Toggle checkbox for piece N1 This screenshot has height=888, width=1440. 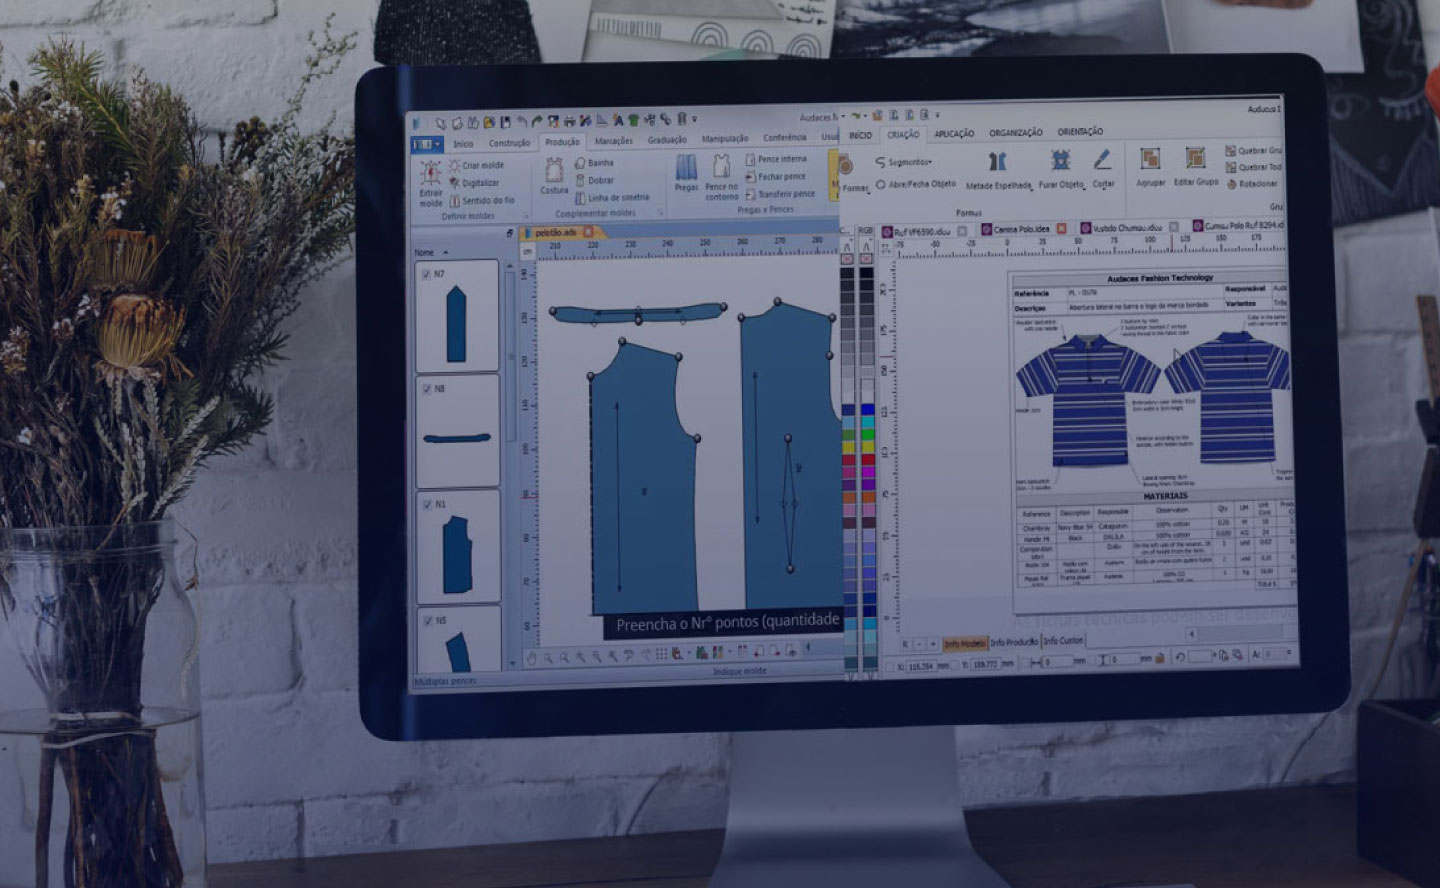pos(427,505)
